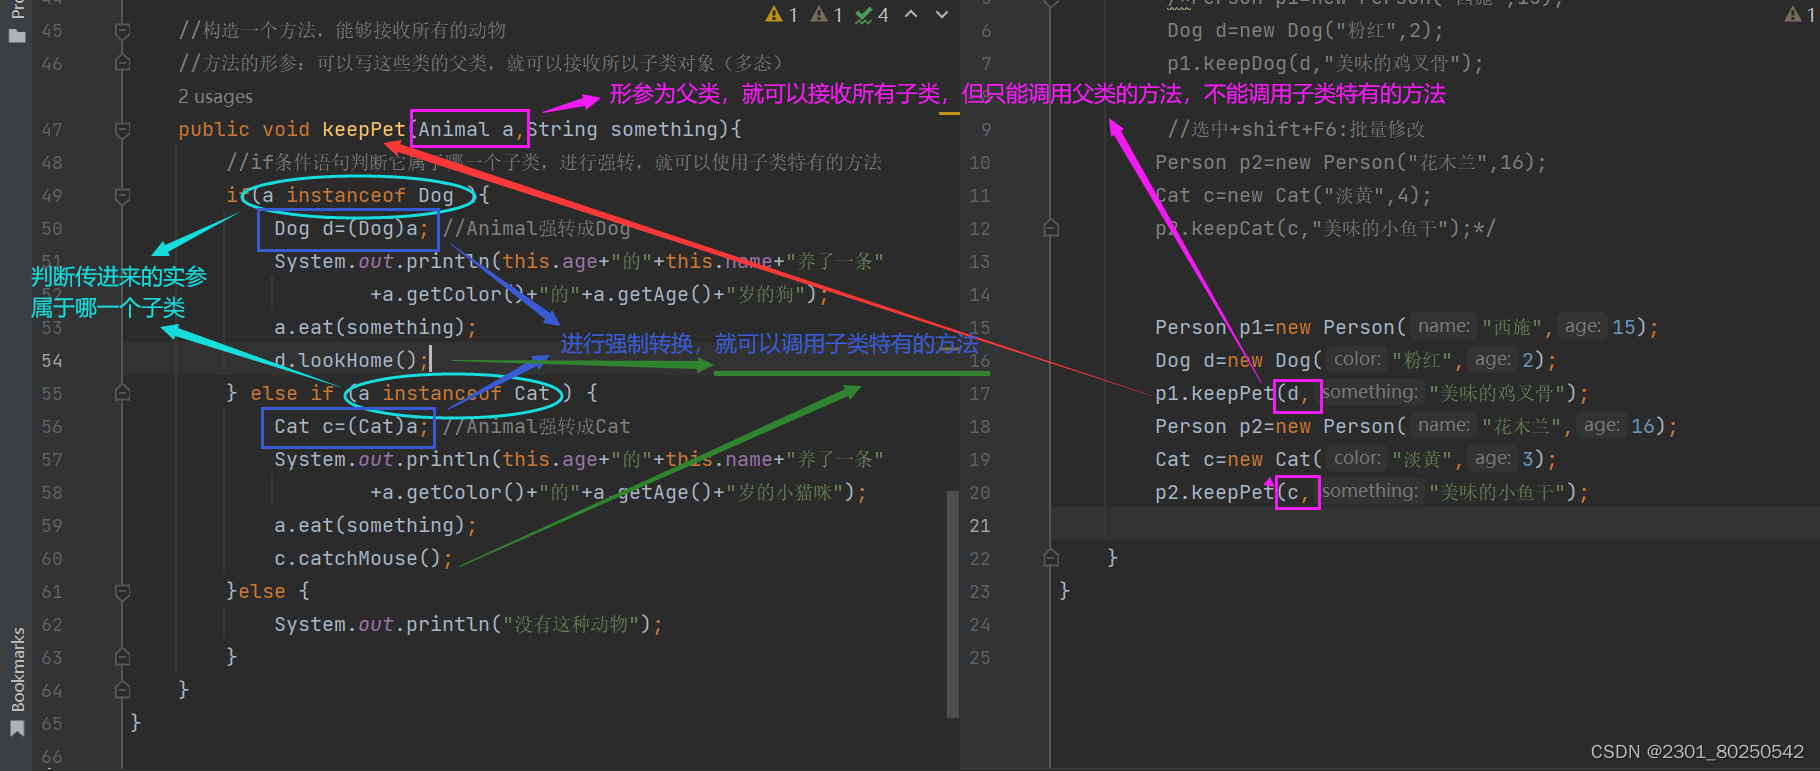
Task: Click 'something:' inlay hint on line 17
Action: (1370, 393)
